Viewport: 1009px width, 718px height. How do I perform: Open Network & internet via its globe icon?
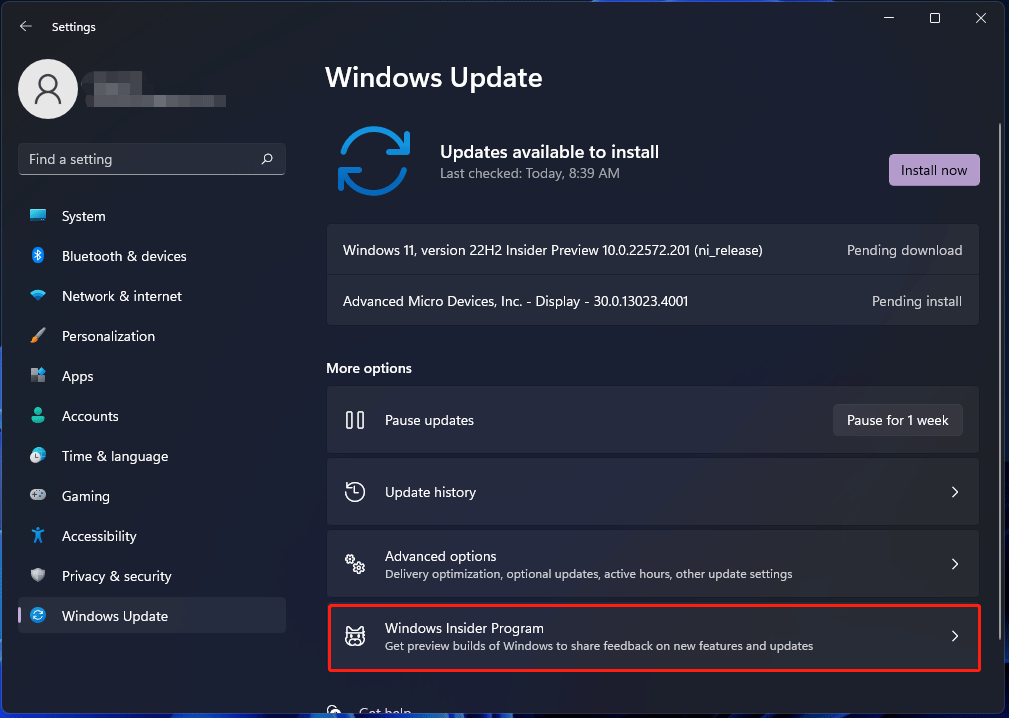[x=38, y=296]
